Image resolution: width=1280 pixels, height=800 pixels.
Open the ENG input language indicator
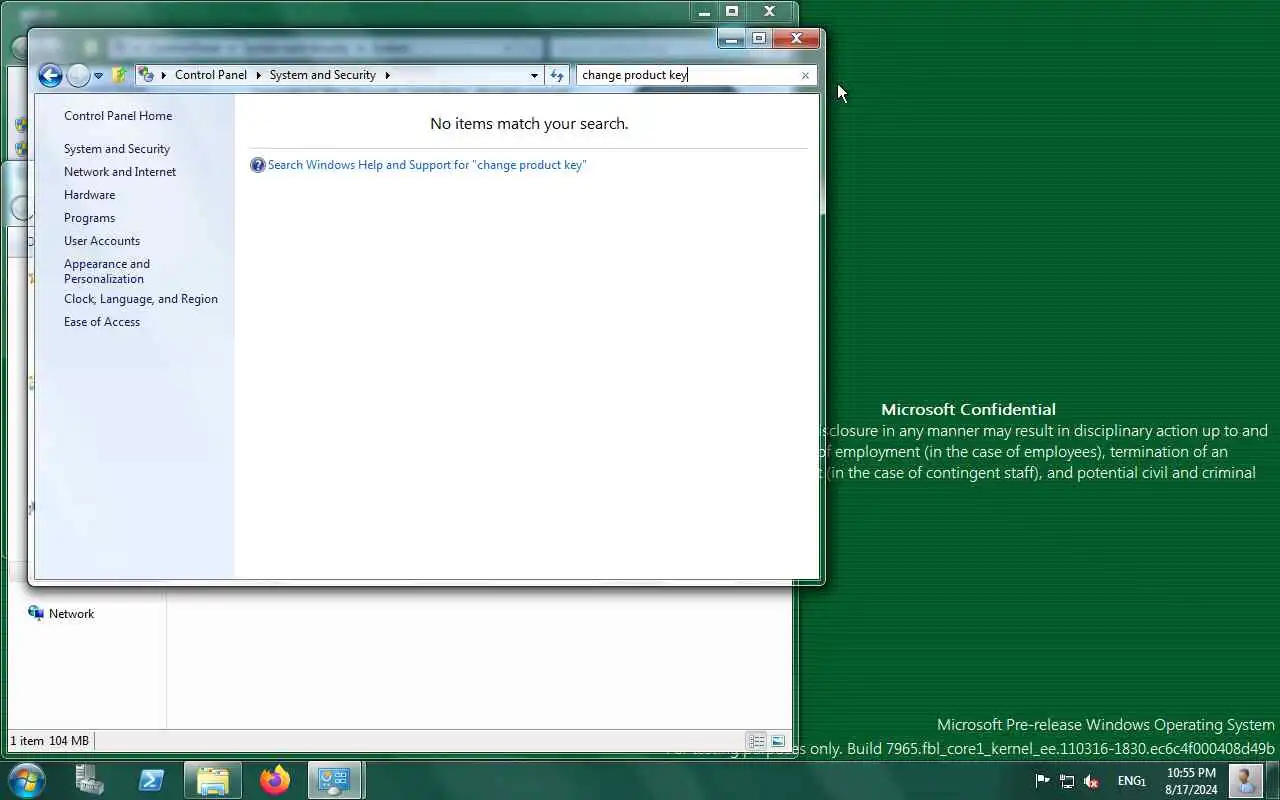(1131, 781)
